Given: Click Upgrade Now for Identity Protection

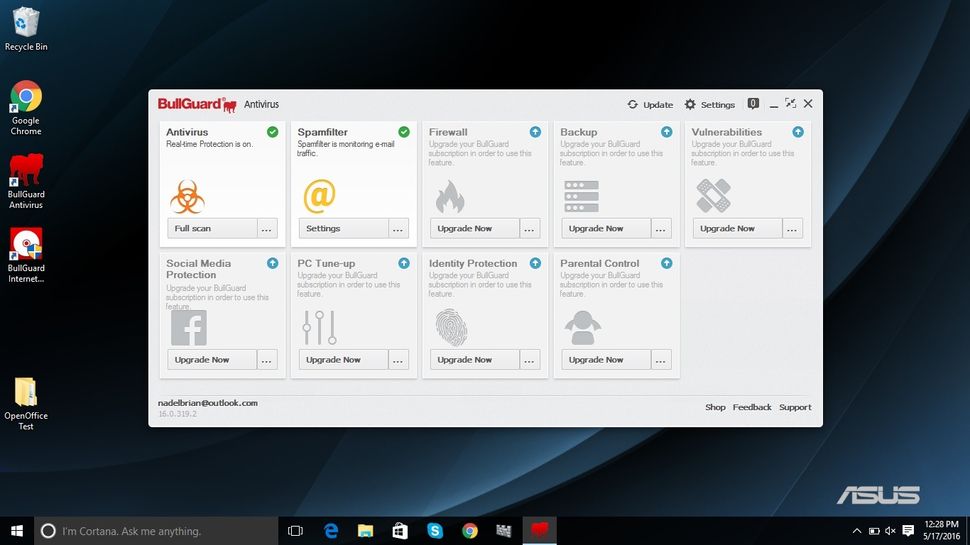Looking at the screenshot, I should [x=474, y=359].
